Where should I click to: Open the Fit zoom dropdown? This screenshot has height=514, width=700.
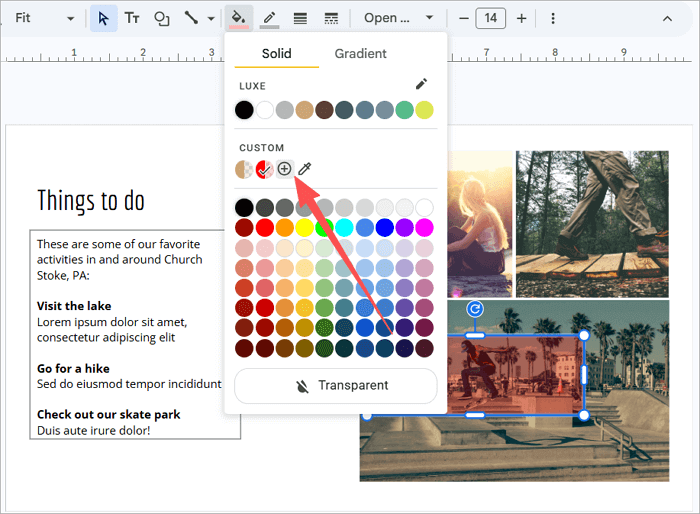[x=44, y=18]
